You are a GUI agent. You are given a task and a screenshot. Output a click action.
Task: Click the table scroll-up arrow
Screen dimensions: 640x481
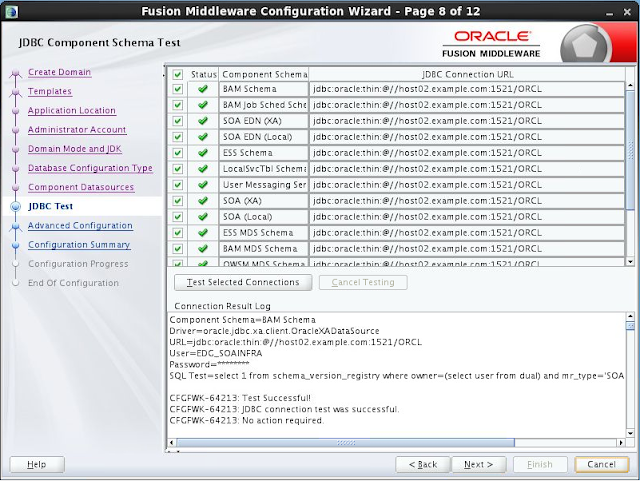pyautogui.click(x=630, y=85)
